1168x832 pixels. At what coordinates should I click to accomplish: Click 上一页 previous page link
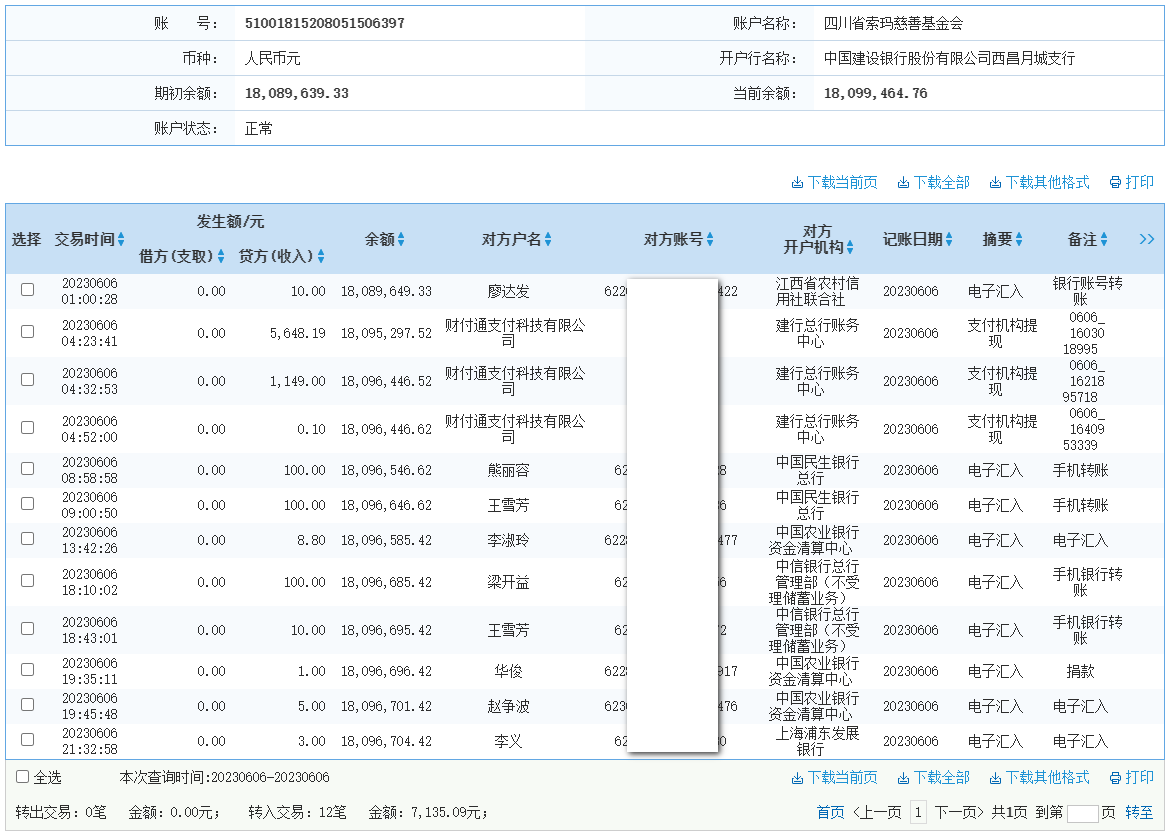(x=877, y=813)
